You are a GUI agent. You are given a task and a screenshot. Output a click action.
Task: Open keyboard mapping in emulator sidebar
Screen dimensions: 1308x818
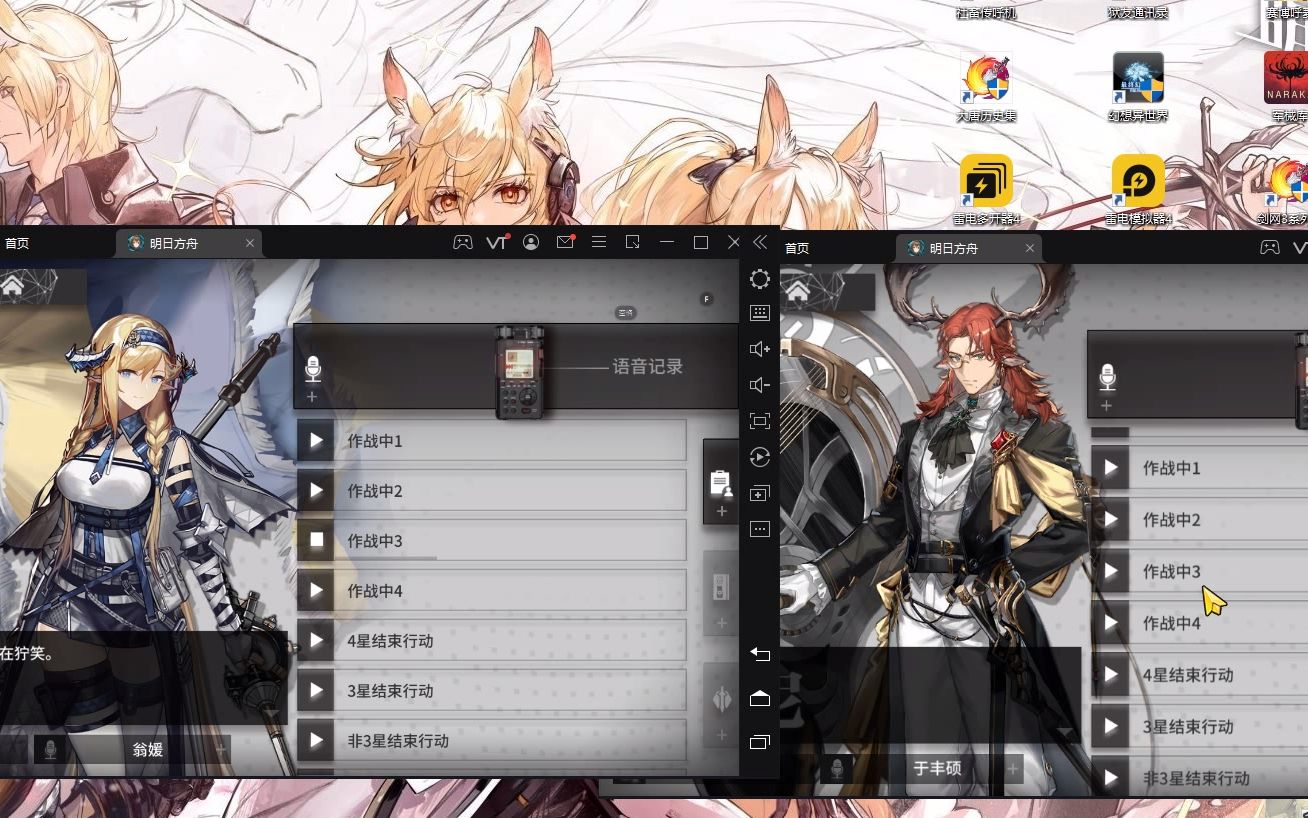click(760, 313)
